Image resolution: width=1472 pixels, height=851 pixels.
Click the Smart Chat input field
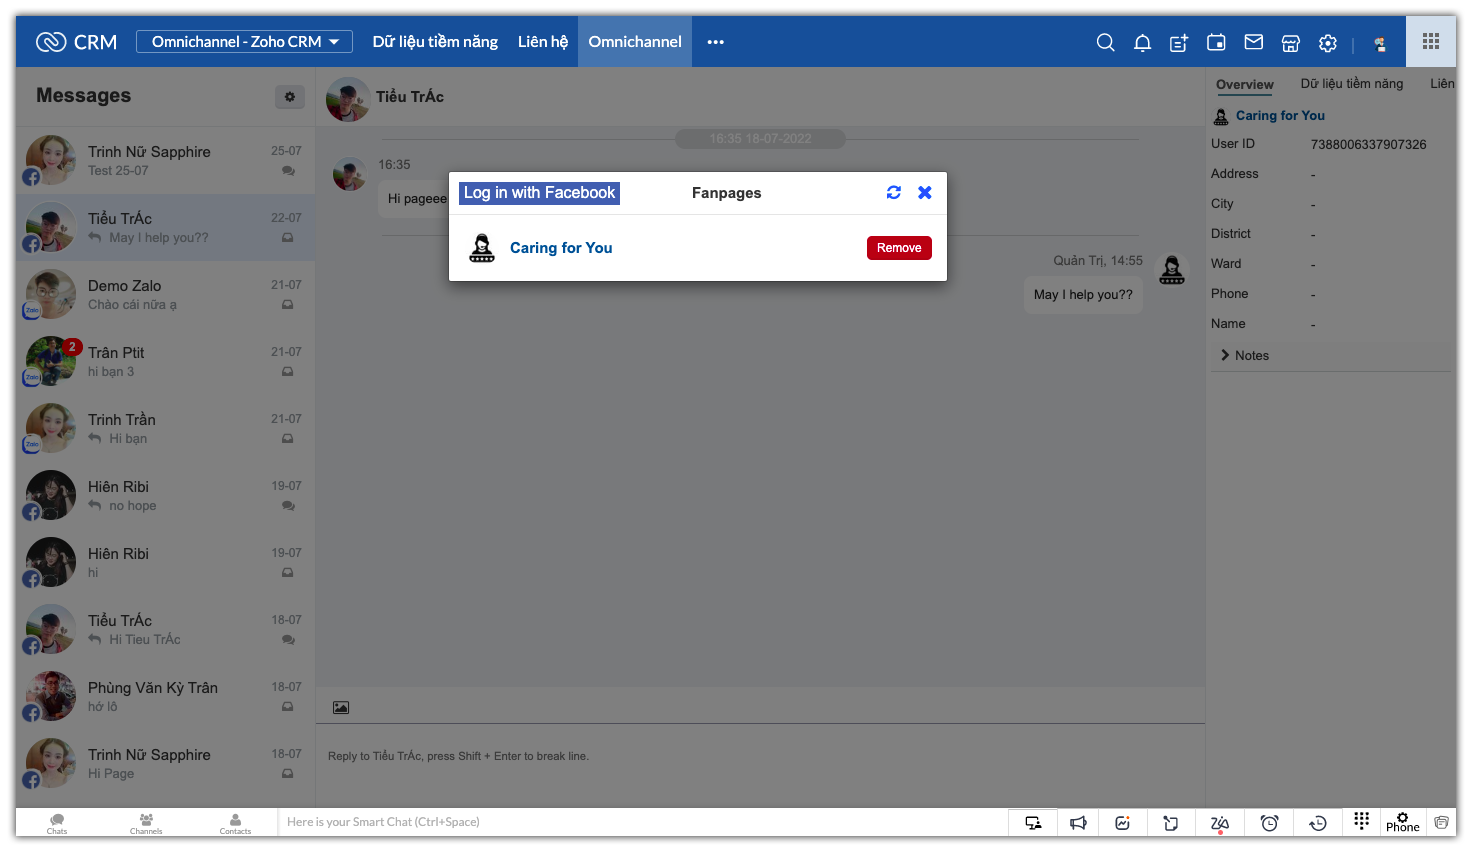pyautogui.click(x=640, y=822)
